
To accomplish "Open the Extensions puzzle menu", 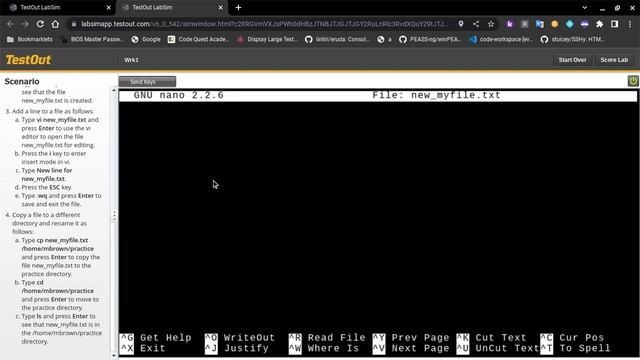I will pos(599,24).
